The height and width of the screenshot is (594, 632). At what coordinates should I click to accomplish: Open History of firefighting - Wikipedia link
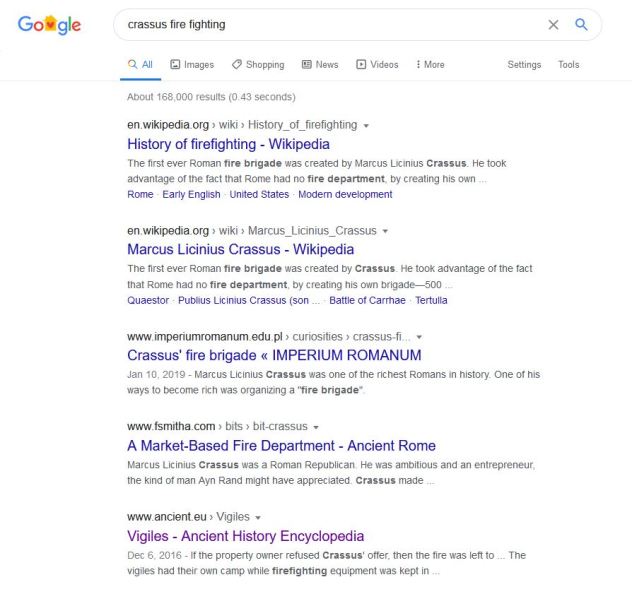(228, 144)
